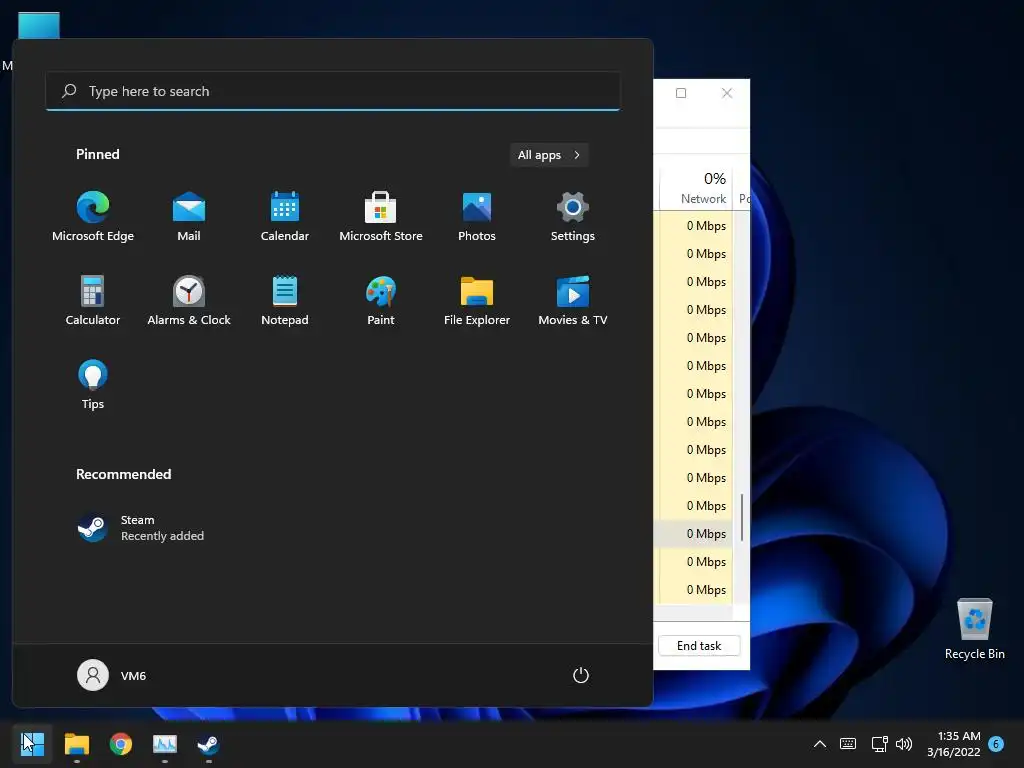Click the power button in Start menu
This screenshot has height=768, width=1024.
pyautogui.click(x=581, y=675)
